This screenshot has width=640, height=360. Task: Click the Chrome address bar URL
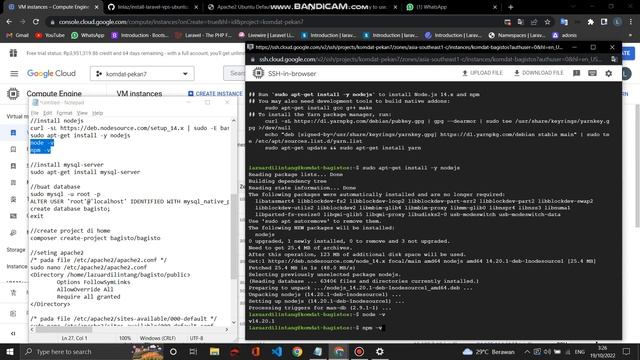click(181, 22)
